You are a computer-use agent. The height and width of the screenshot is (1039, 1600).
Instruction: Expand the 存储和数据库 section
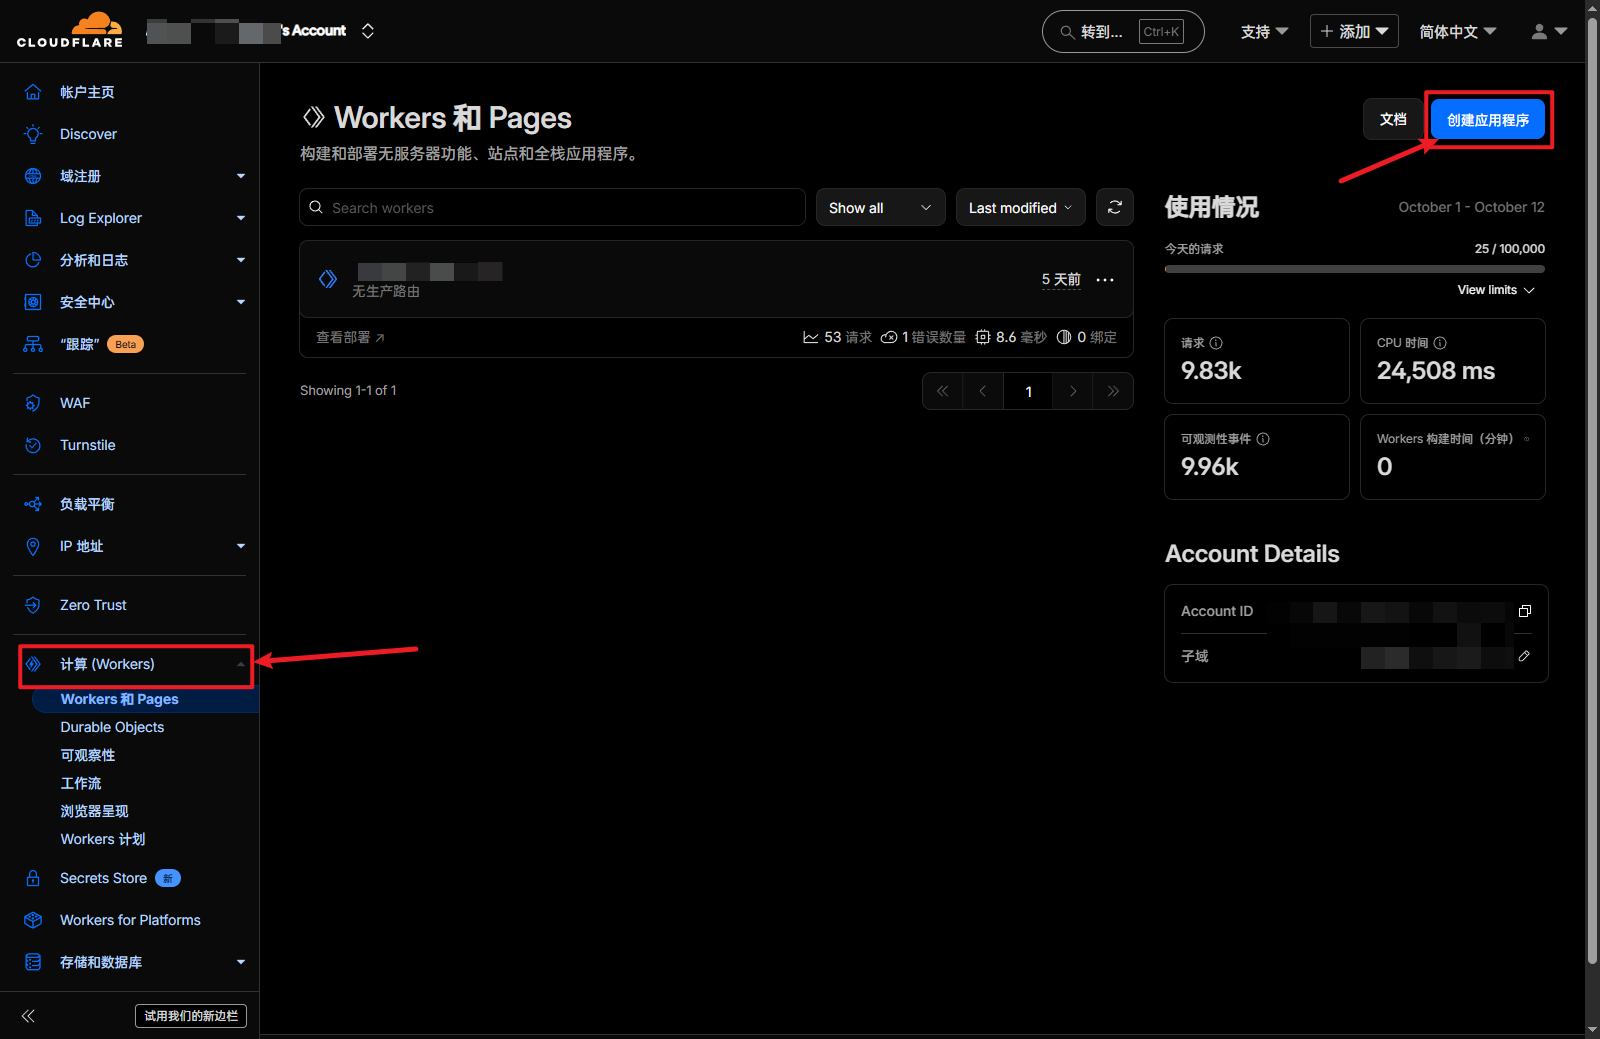point(240,961)
